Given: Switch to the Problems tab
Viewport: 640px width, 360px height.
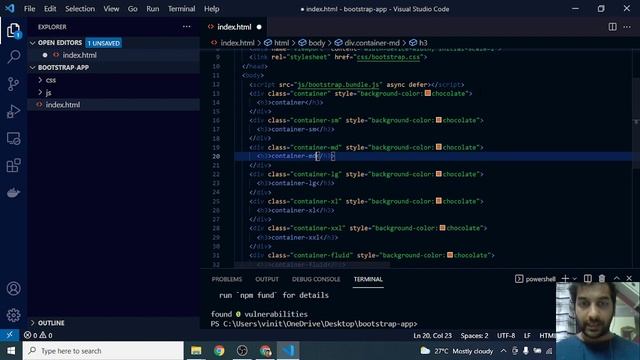Looking at the screenshot, I should 227,279.
